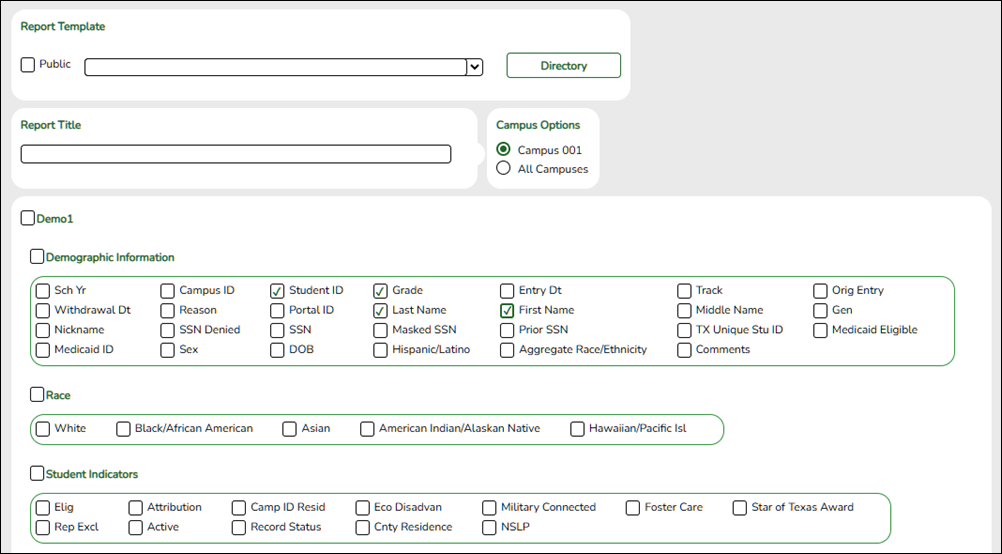Check the Reason checkbox

tap(167, 311)
